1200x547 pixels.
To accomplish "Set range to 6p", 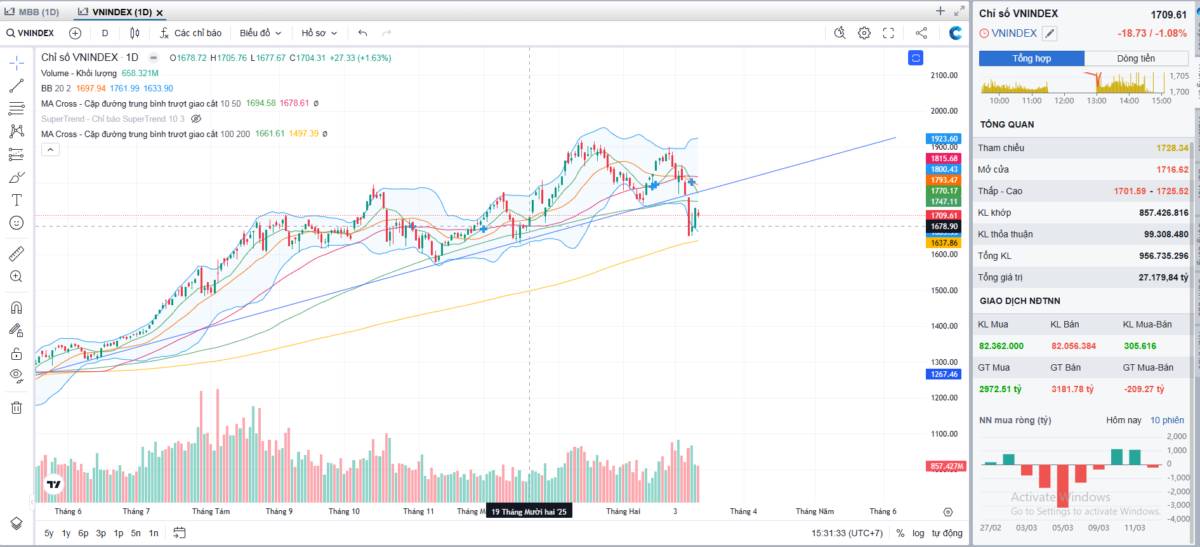I will point(84,533).
